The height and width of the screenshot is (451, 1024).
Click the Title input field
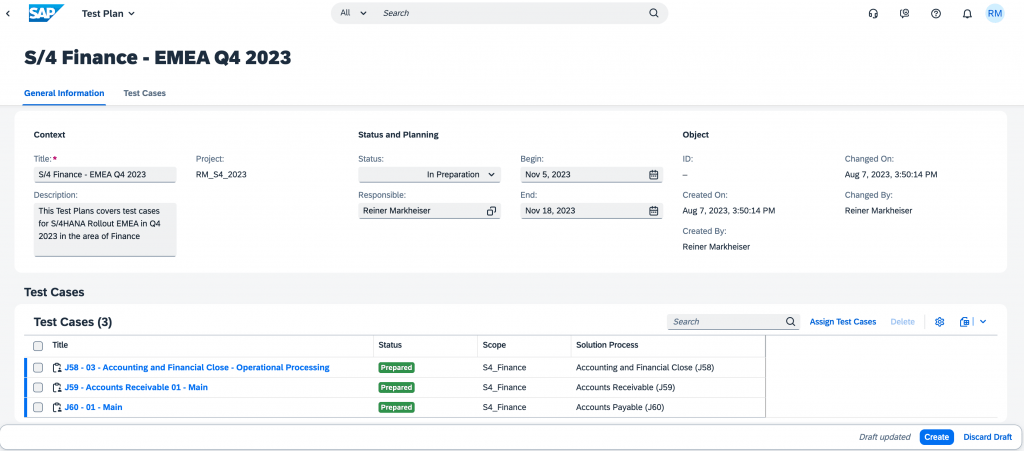[105, 175]
